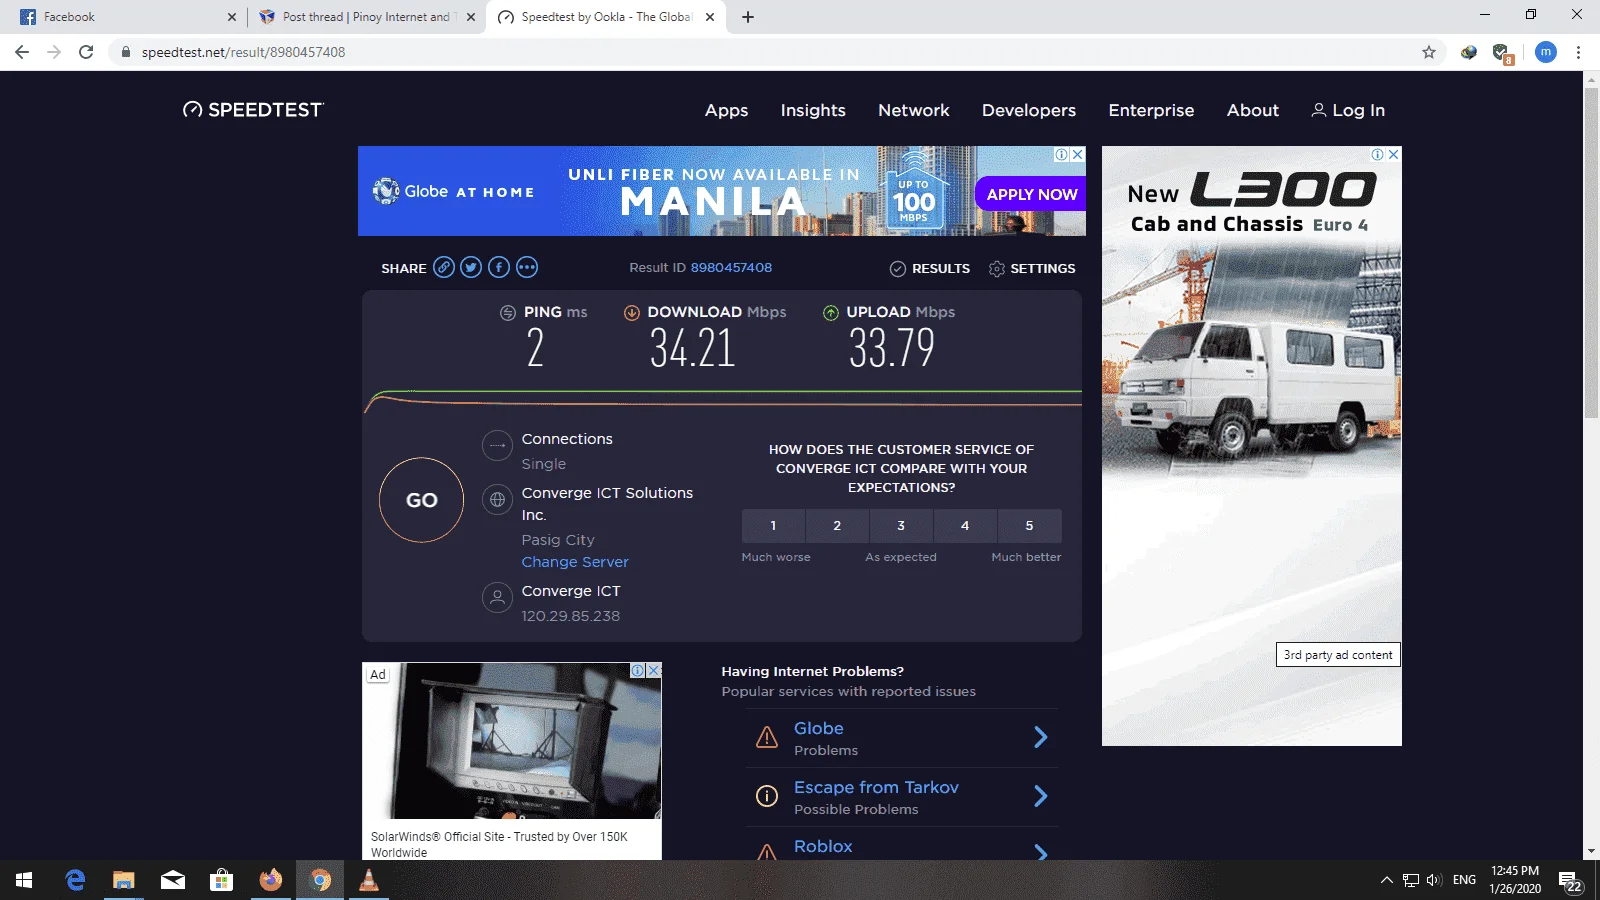Open Microsoft Store from taskbar
This screenshot has width=1600, height=900.
pos(222,880)
